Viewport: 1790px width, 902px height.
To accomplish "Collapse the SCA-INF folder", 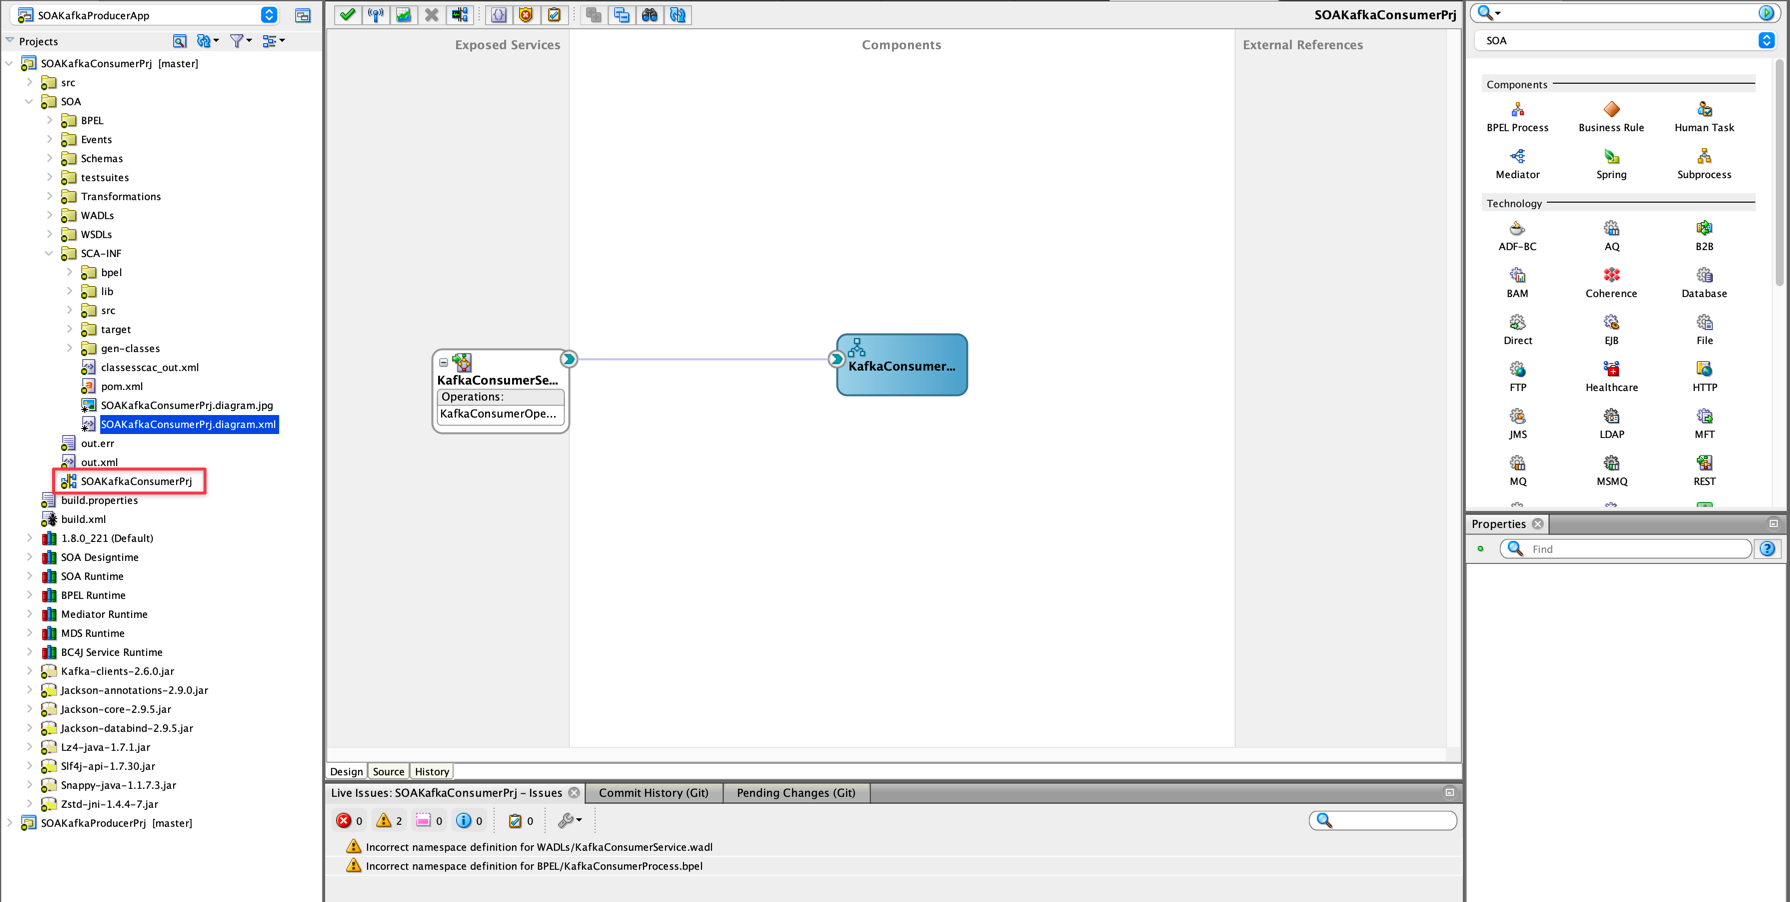I will (x=49, y=253).
